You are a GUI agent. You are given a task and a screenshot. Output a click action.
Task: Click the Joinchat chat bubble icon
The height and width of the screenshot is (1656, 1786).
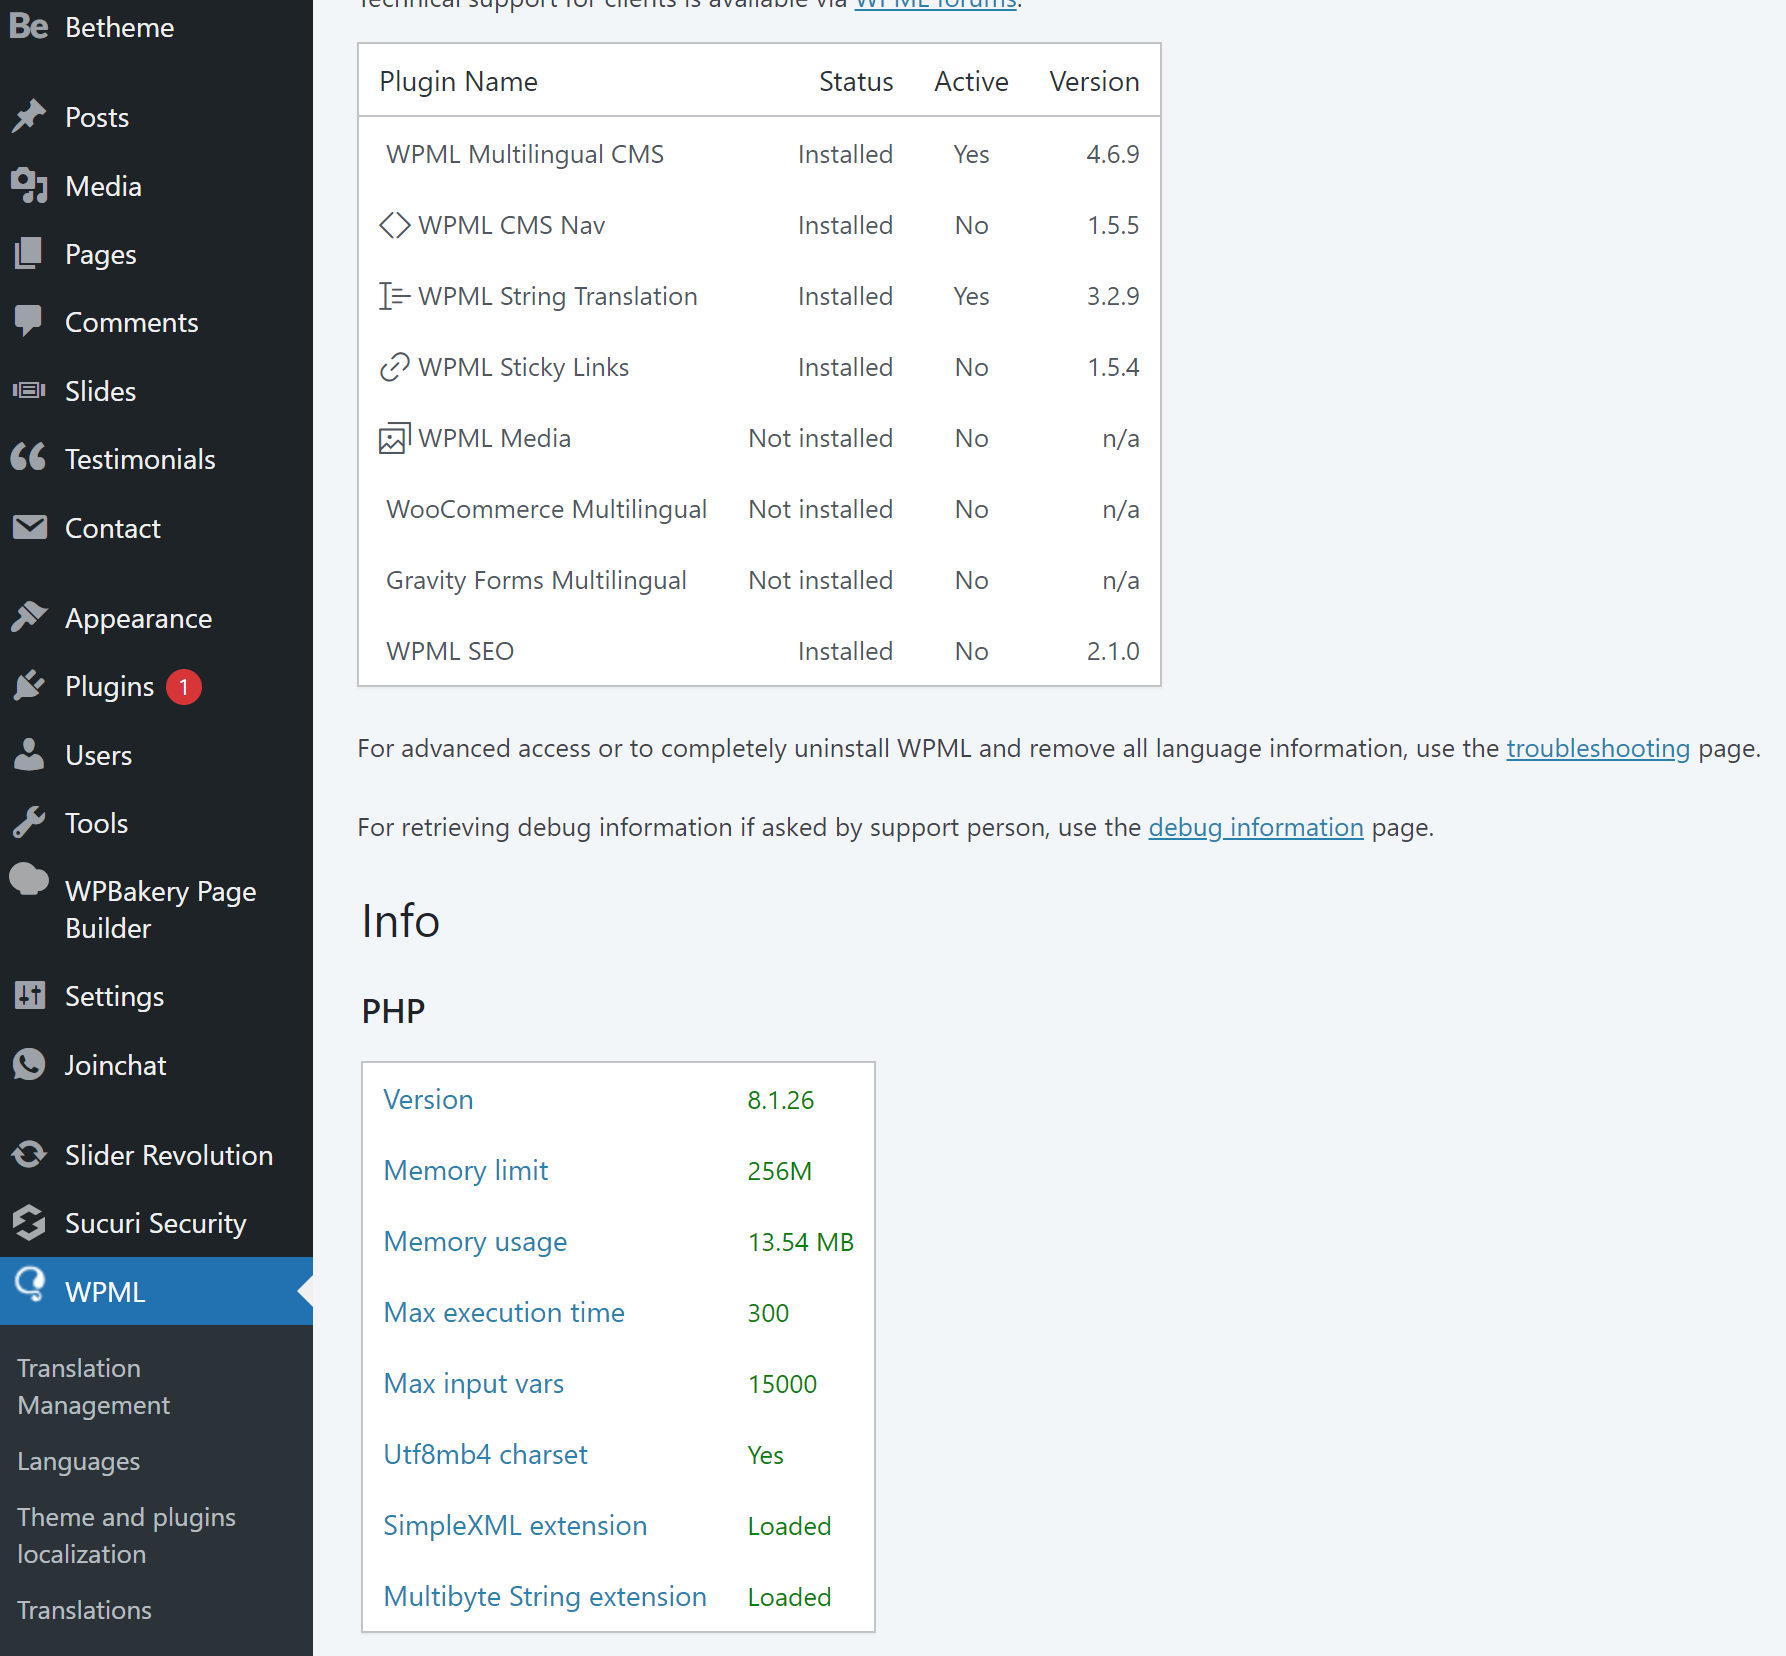click(x=29, y=1064)
